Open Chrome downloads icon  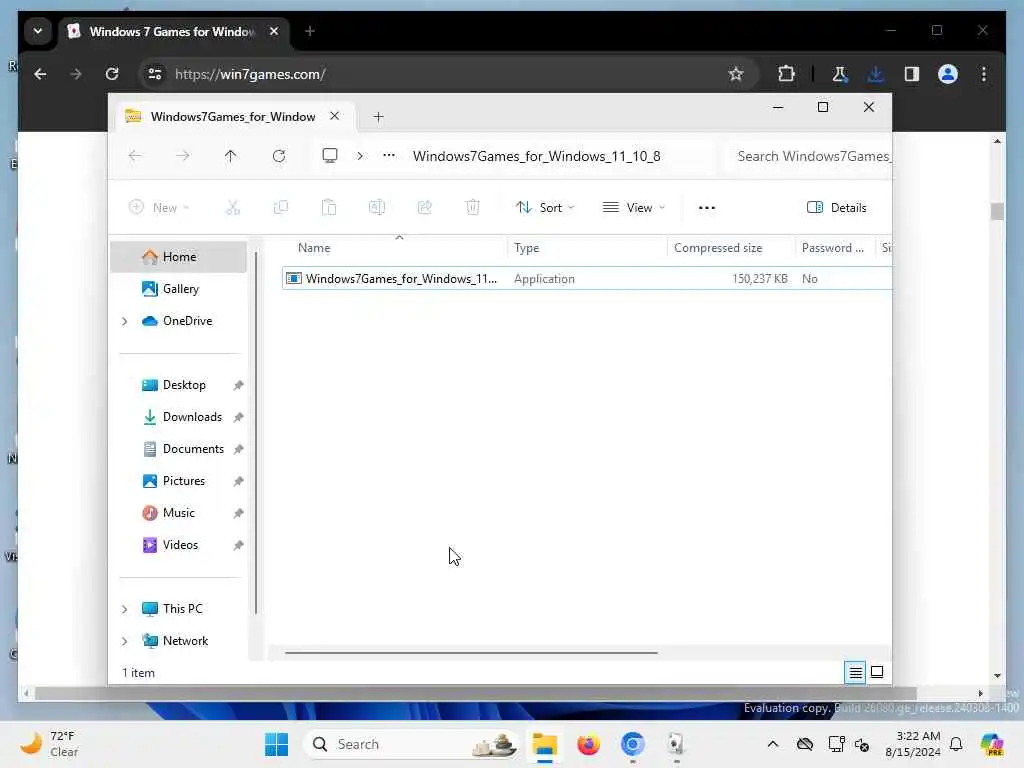click(876, 74)
